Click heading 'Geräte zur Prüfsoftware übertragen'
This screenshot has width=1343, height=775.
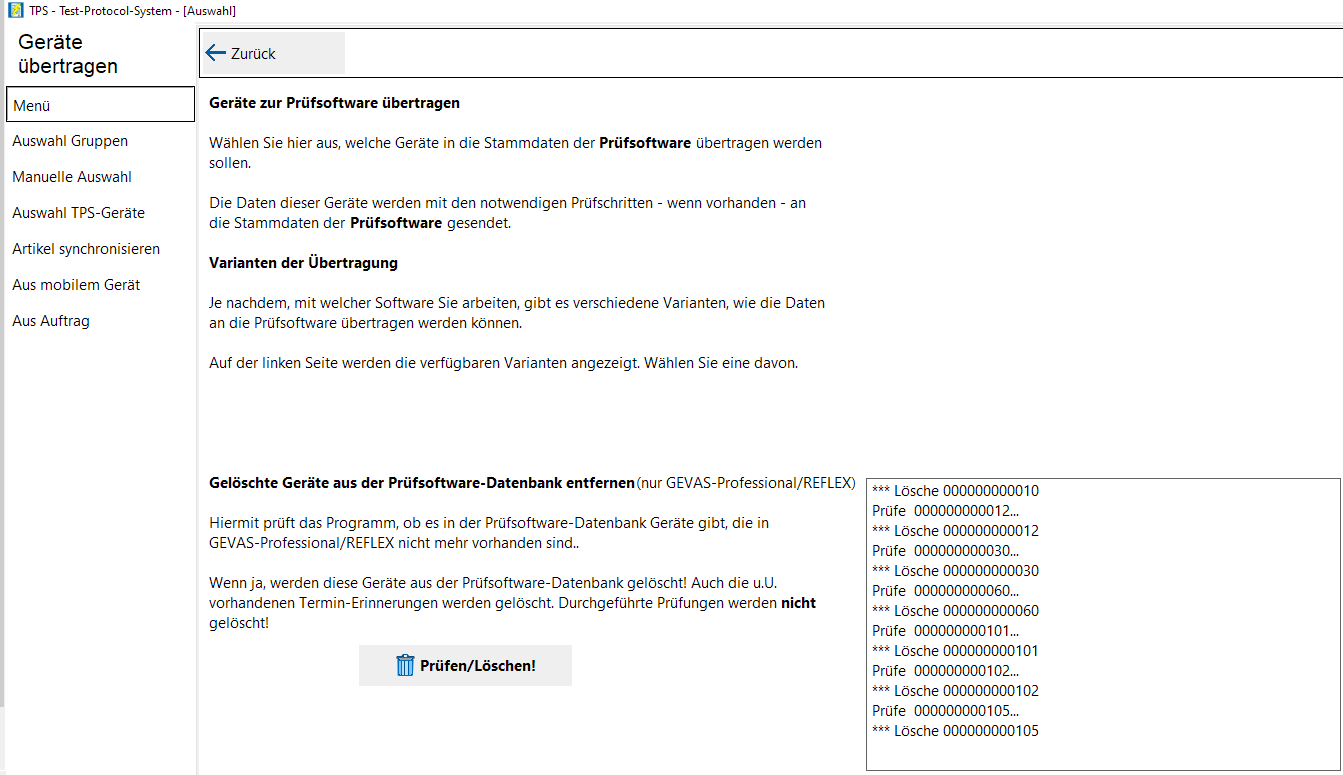coord(334,103)
